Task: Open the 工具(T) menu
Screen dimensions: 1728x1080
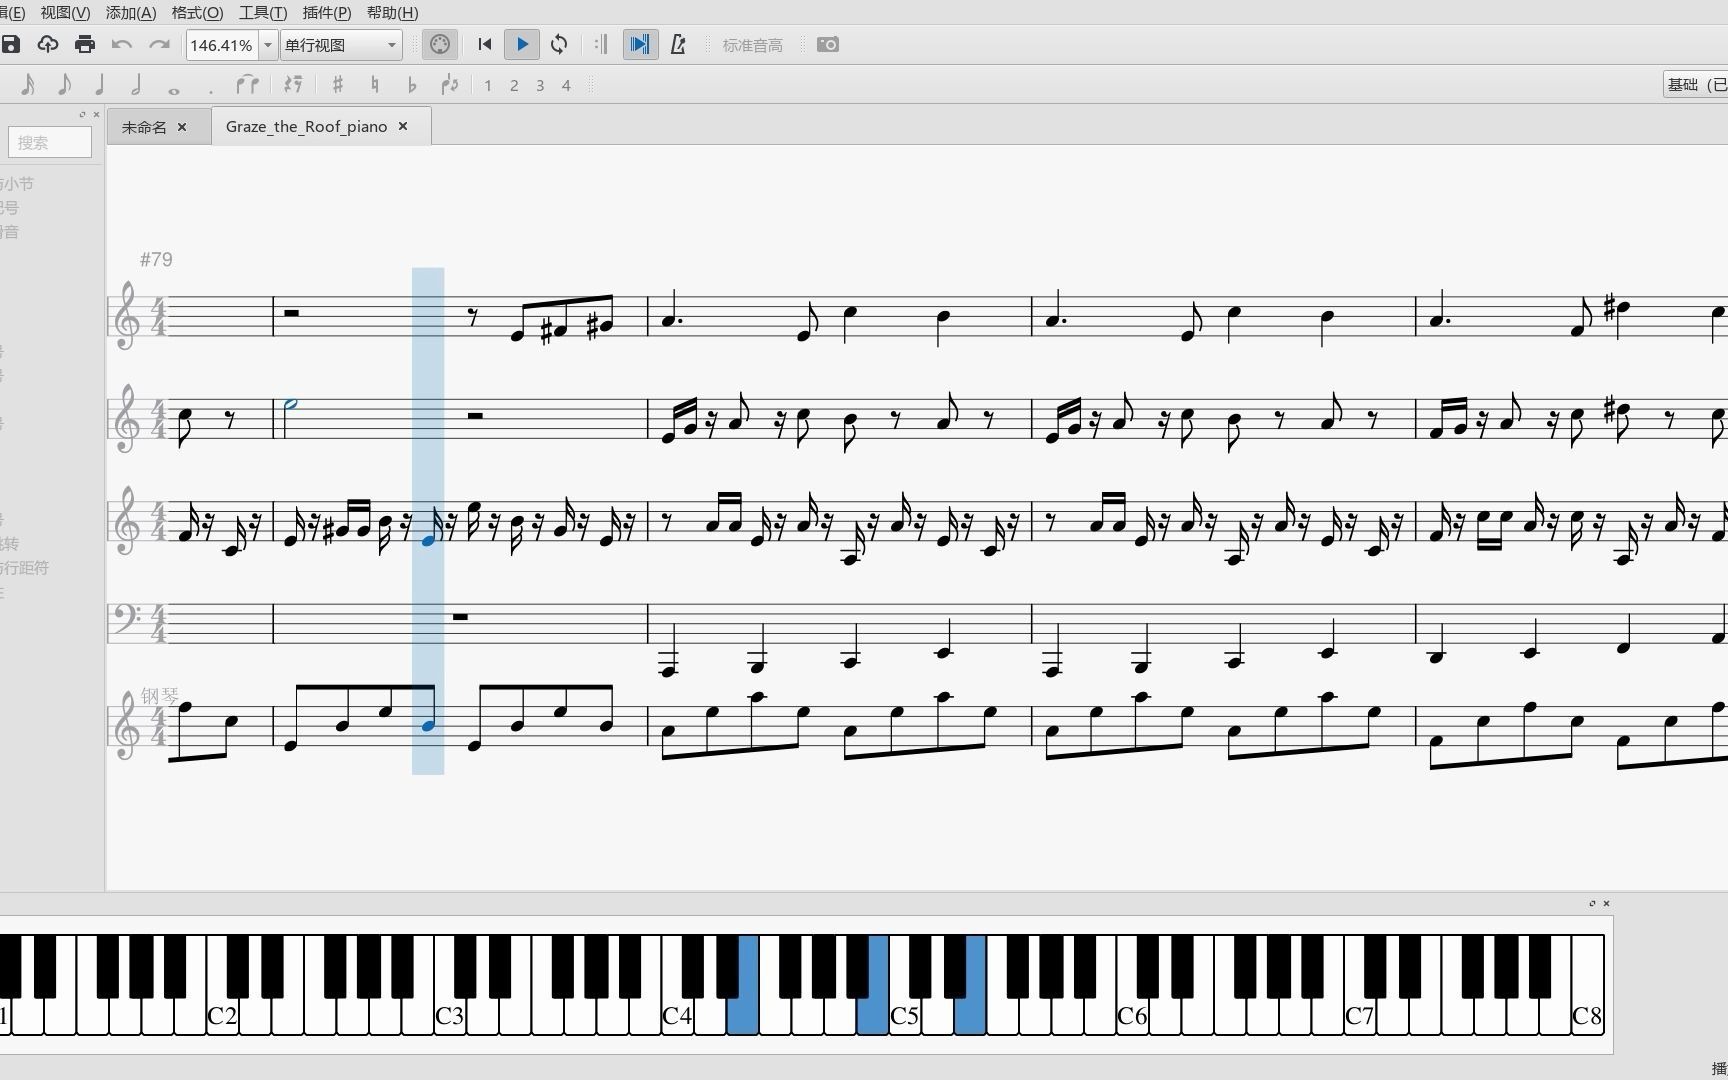Action: click(263, 13)
